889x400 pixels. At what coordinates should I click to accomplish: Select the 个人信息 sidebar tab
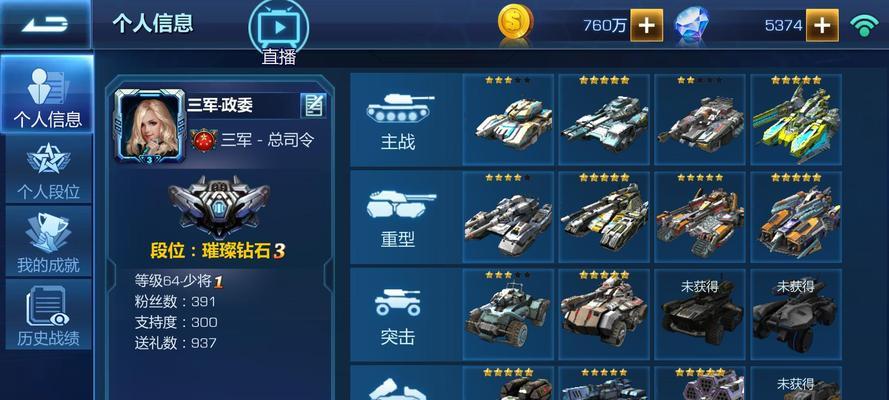pos(48,95)
